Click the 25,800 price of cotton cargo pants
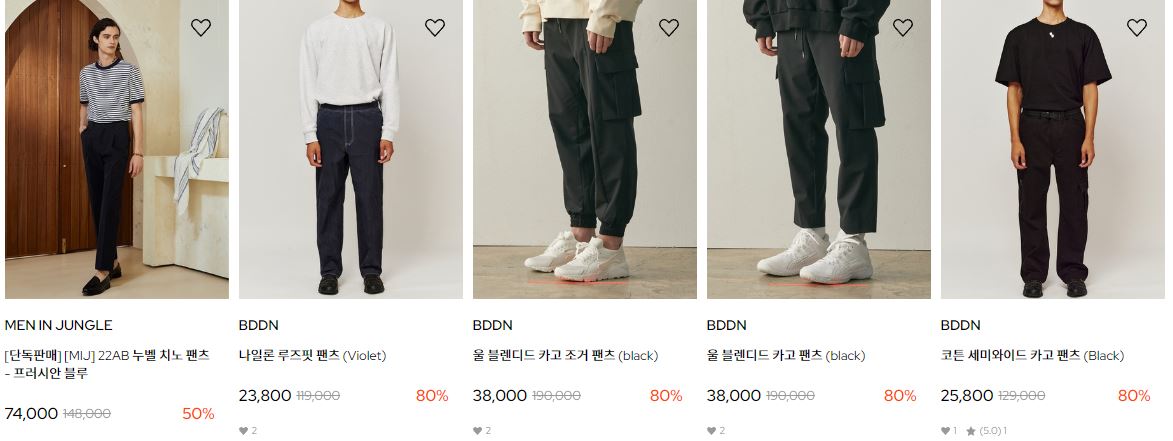1173x441 pixels. click(967, 396)
